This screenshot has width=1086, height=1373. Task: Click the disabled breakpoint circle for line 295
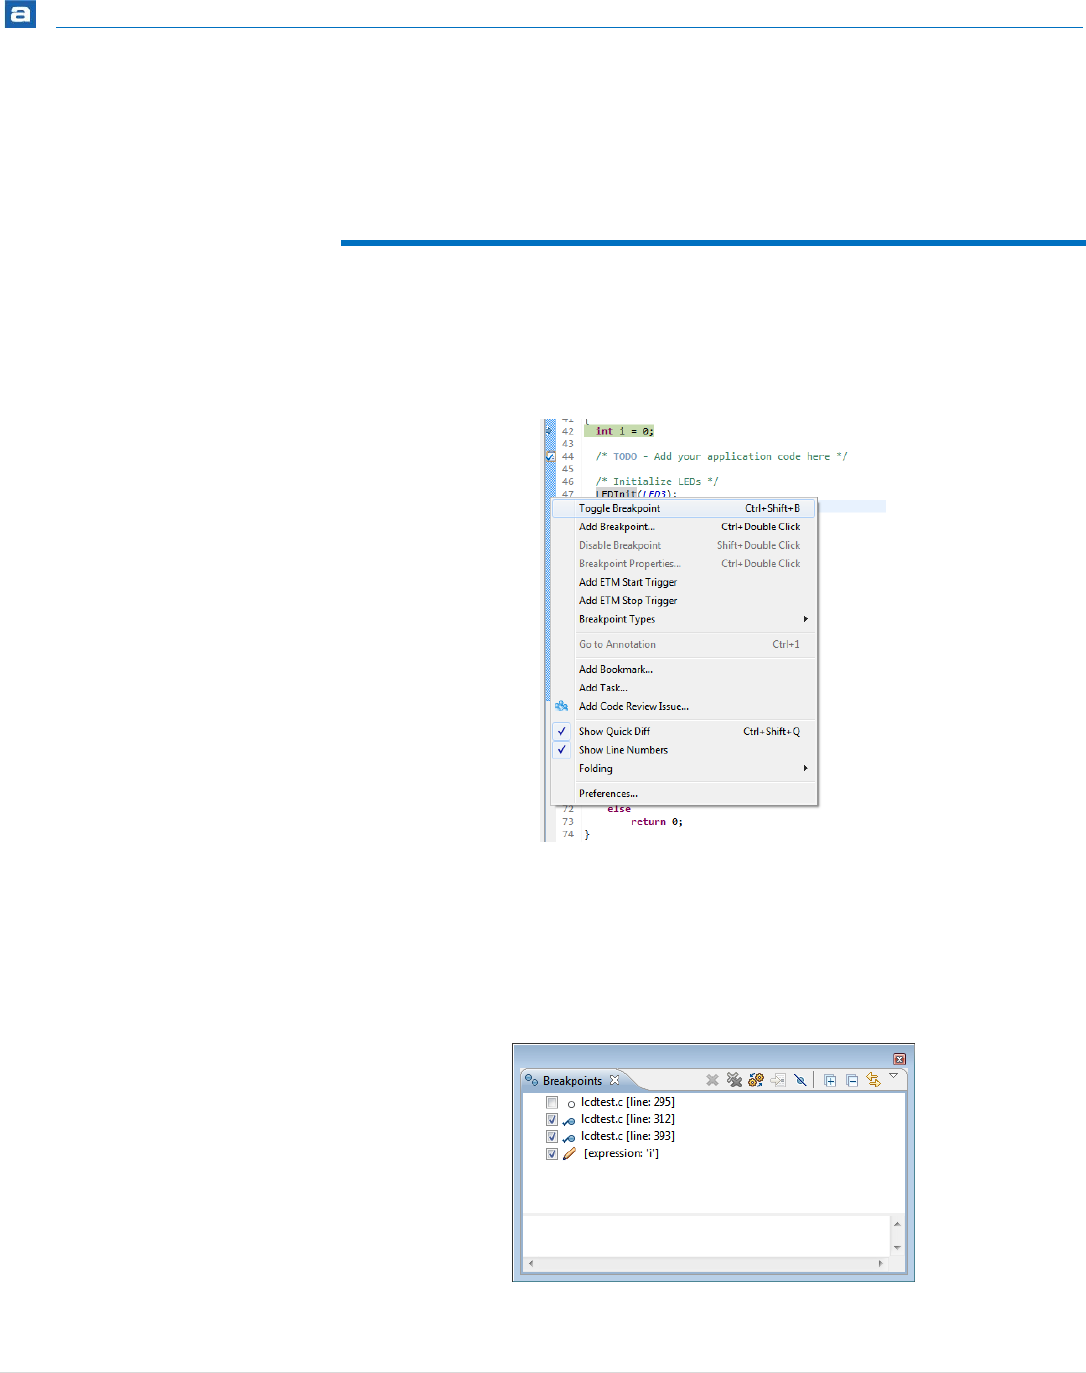click(x=571, y=1104)
